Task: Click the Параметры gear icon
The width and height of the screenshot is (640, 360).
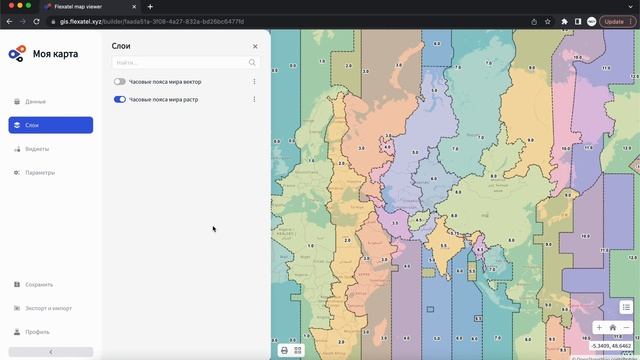Action: click(17, 173)
